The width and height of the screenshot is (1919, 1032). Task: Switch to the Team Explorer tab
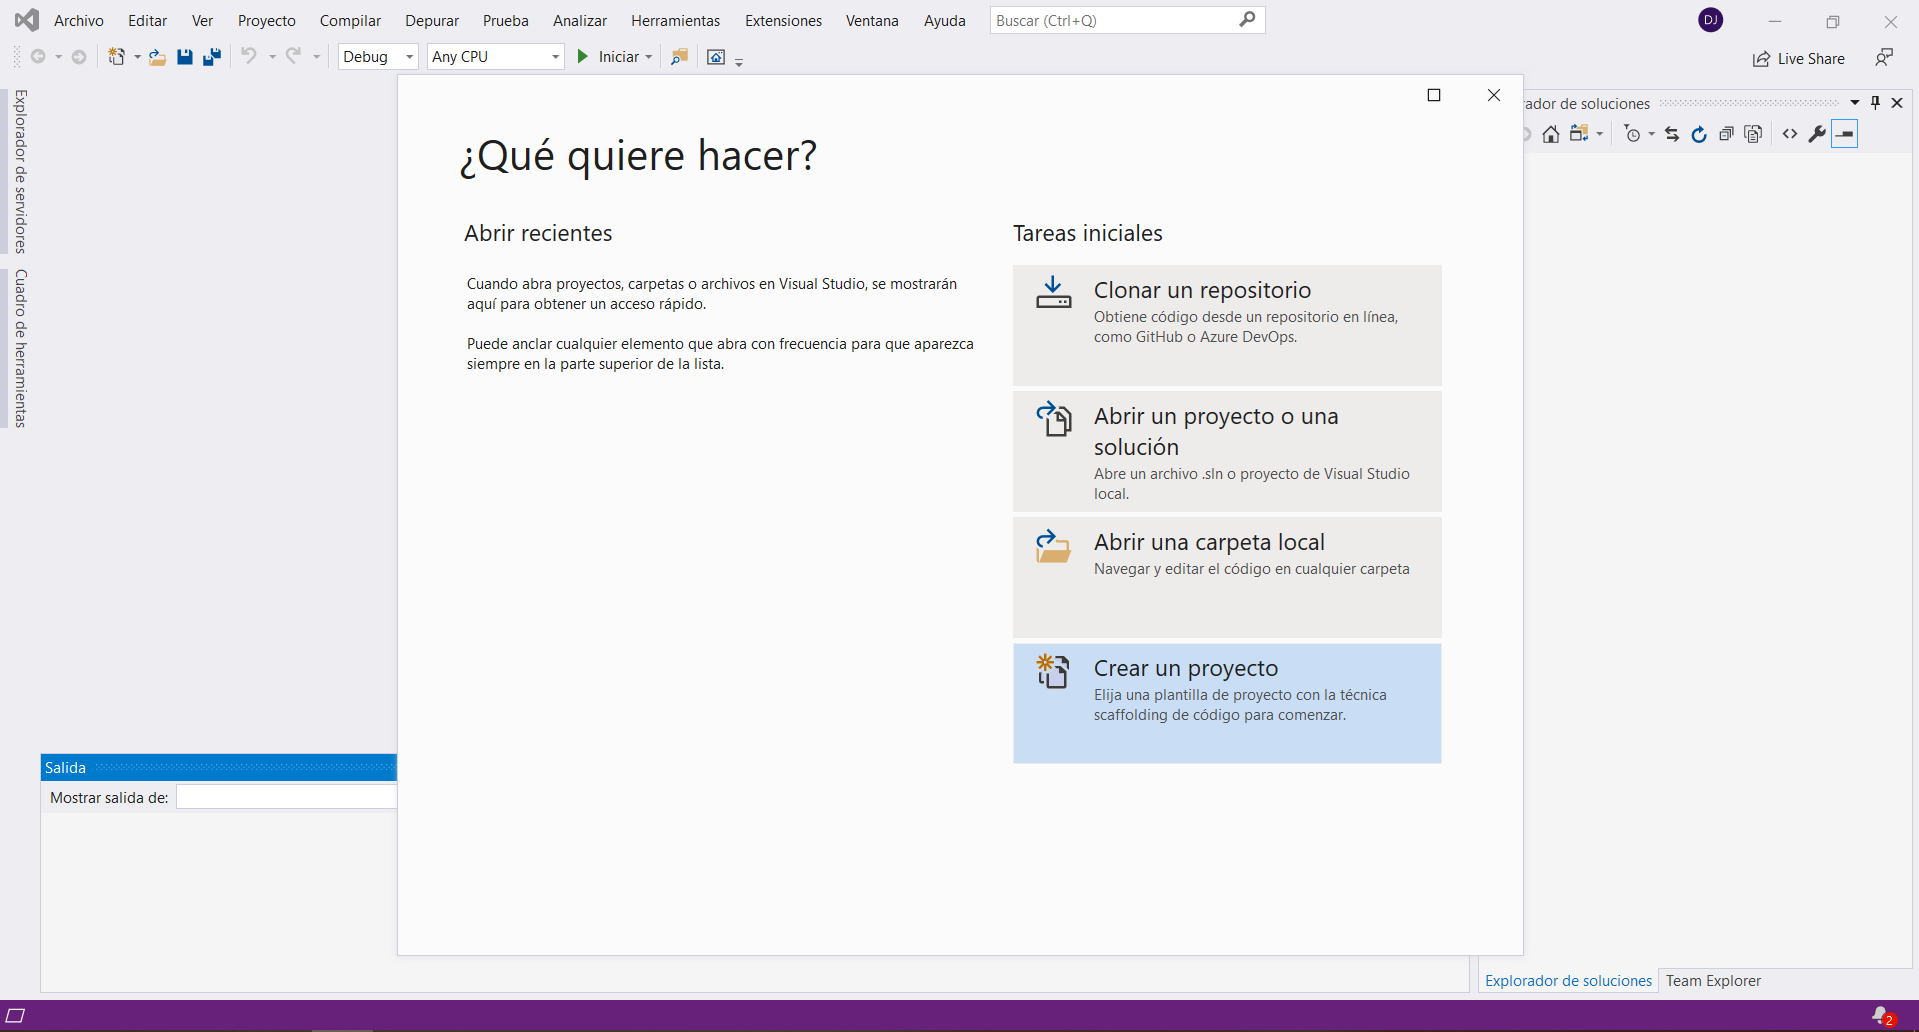(1712, 981)
